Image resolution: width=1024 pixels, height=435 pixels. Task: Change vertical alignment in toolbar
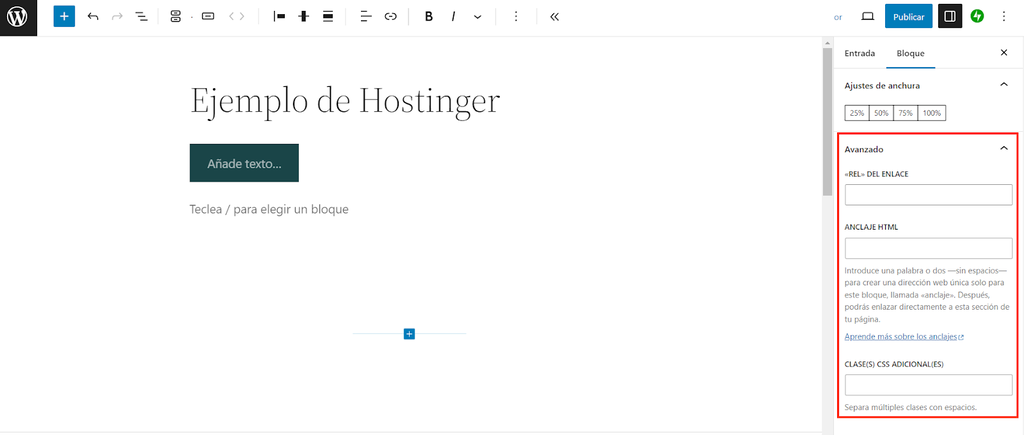point(304,16)
